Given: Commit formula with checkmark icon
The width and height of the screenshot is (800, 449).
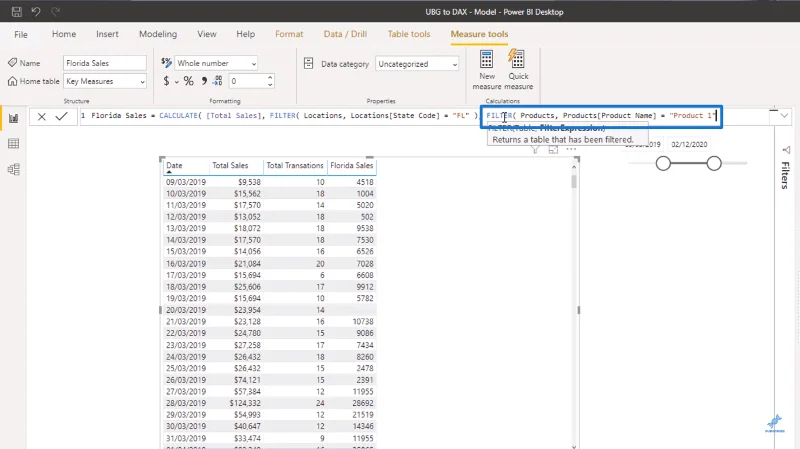Looking at the screenshot, I should click(62, 116).
